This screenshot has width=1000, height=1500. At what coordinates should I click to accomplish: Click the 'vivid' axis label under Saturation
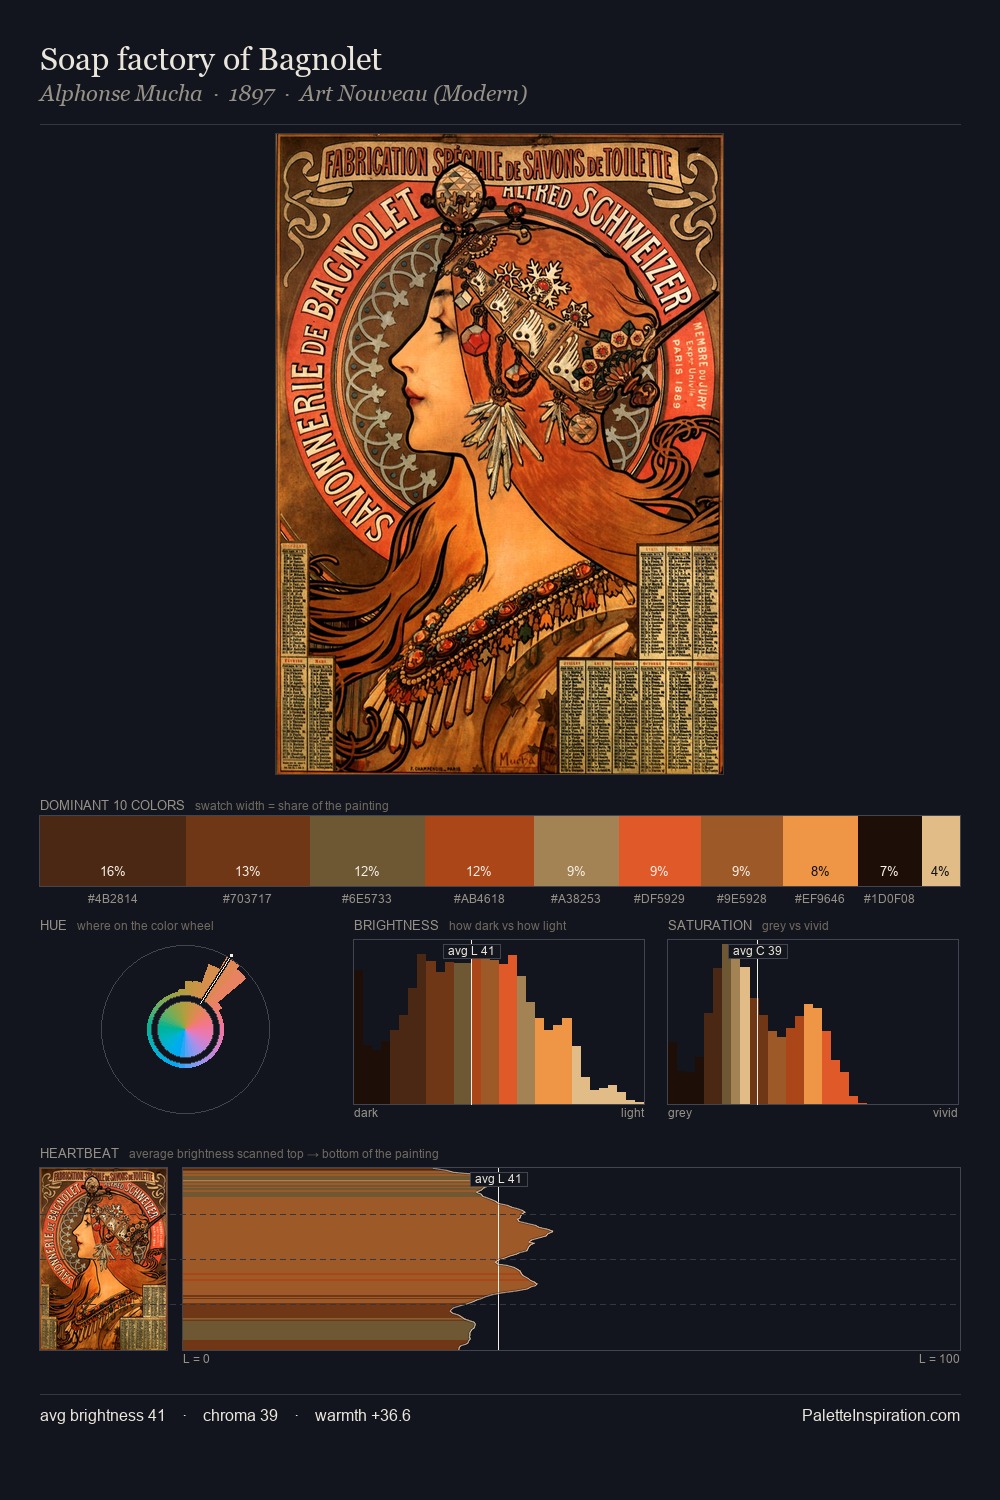[x=945, y=1113]
